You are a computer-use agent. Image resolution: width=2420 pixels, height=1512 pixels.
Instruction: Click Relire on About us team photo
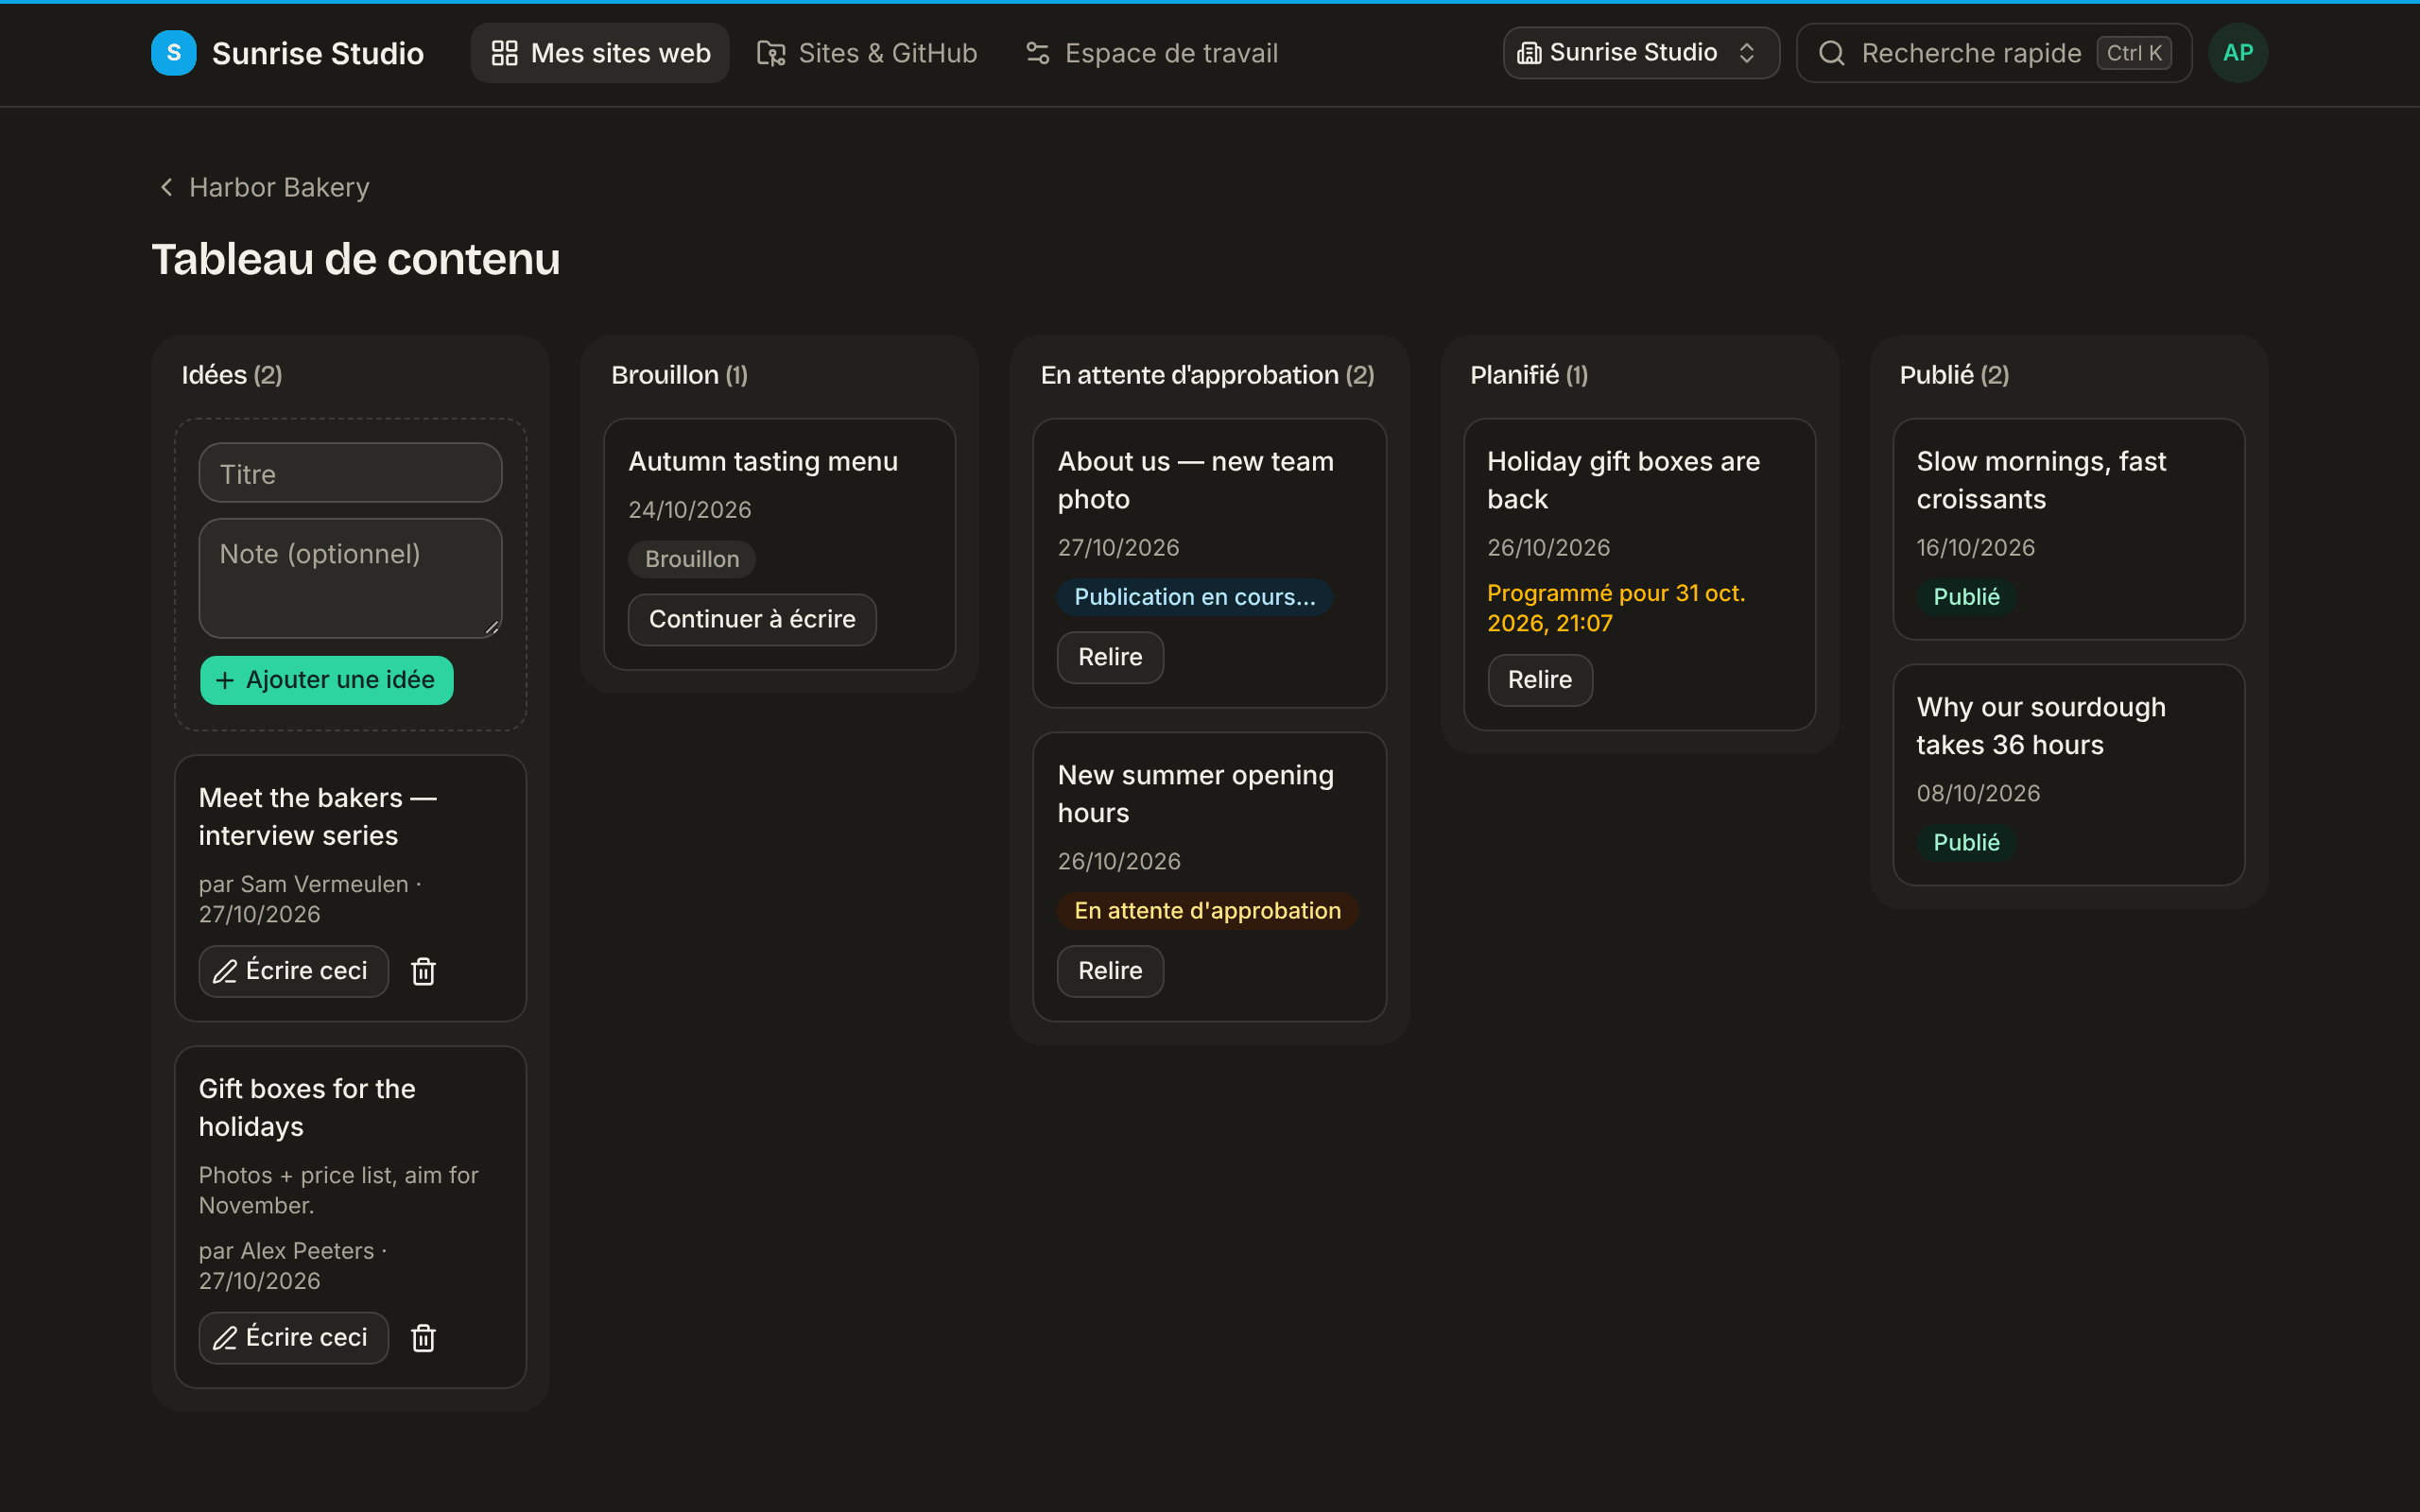coord(1110,657)
